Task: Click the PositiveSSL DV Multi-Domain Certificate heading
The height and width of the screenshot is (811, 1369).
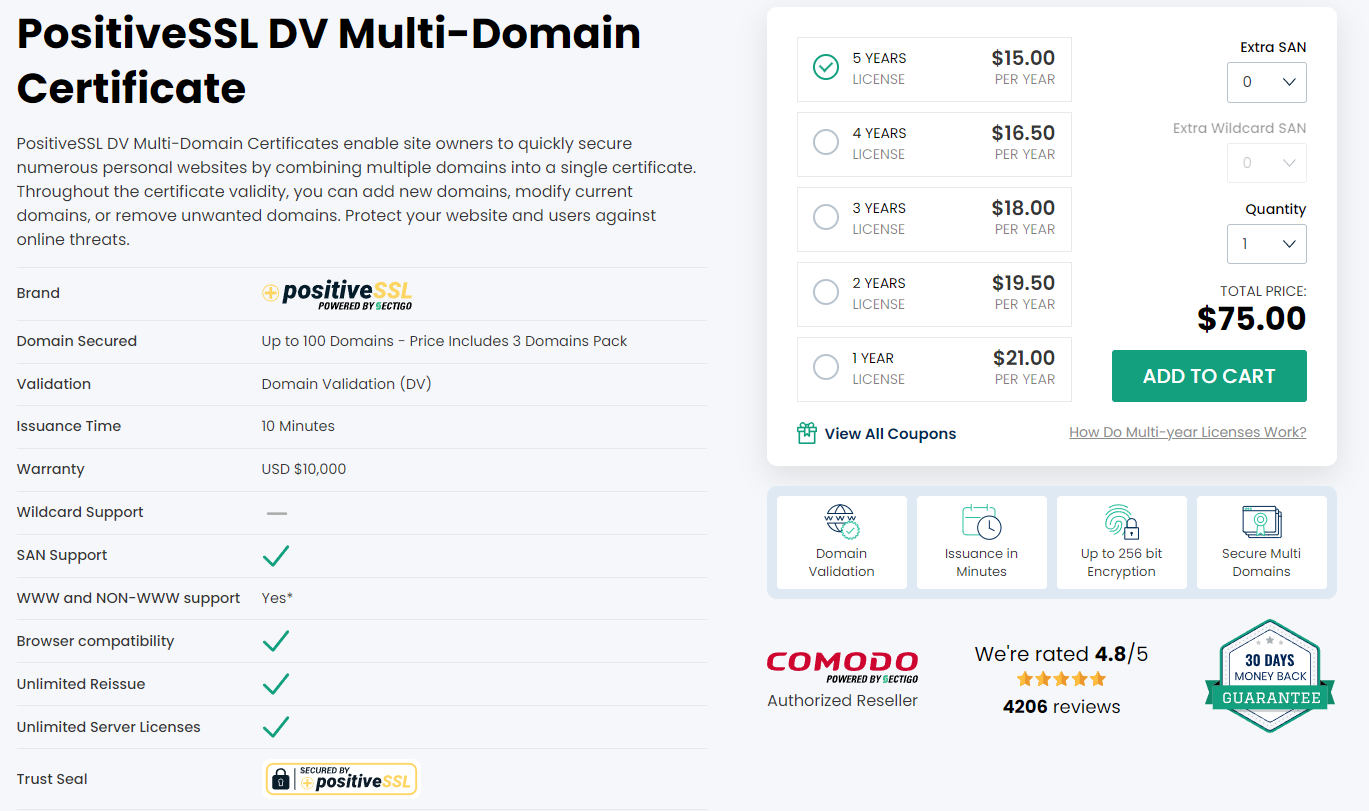Action: 329,61
